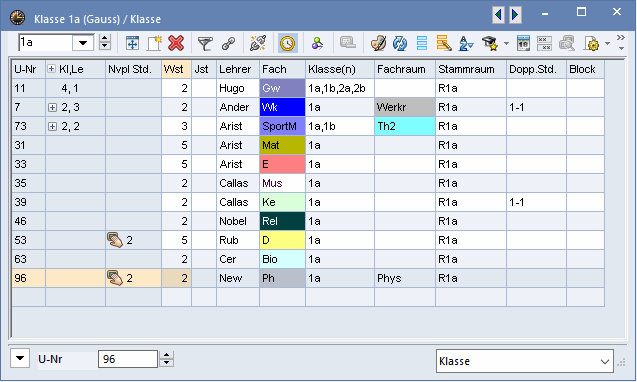Expand the plus next to lesson 7
Viewport: 637px width, 382px height.
[52, 107]
